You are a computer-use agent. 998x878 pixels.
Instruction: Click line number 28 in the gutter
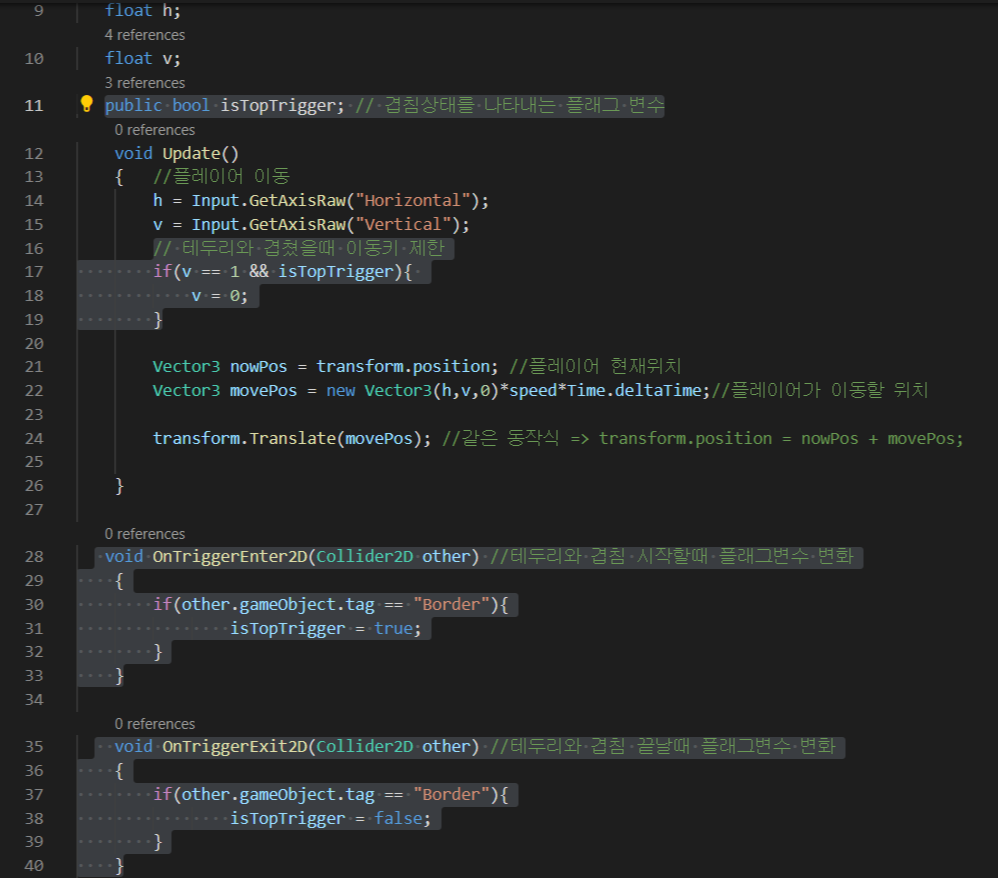[34, 557]
